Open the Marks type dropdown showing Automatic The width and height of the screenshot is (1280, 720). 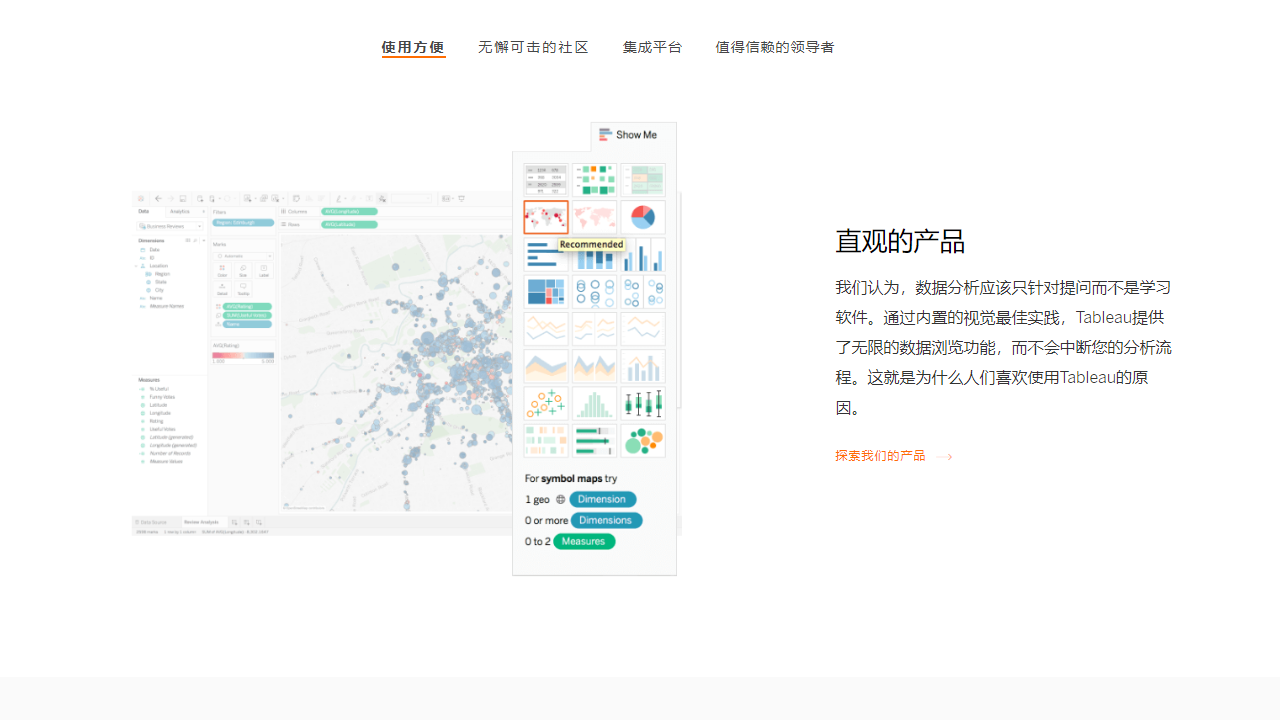243,256
